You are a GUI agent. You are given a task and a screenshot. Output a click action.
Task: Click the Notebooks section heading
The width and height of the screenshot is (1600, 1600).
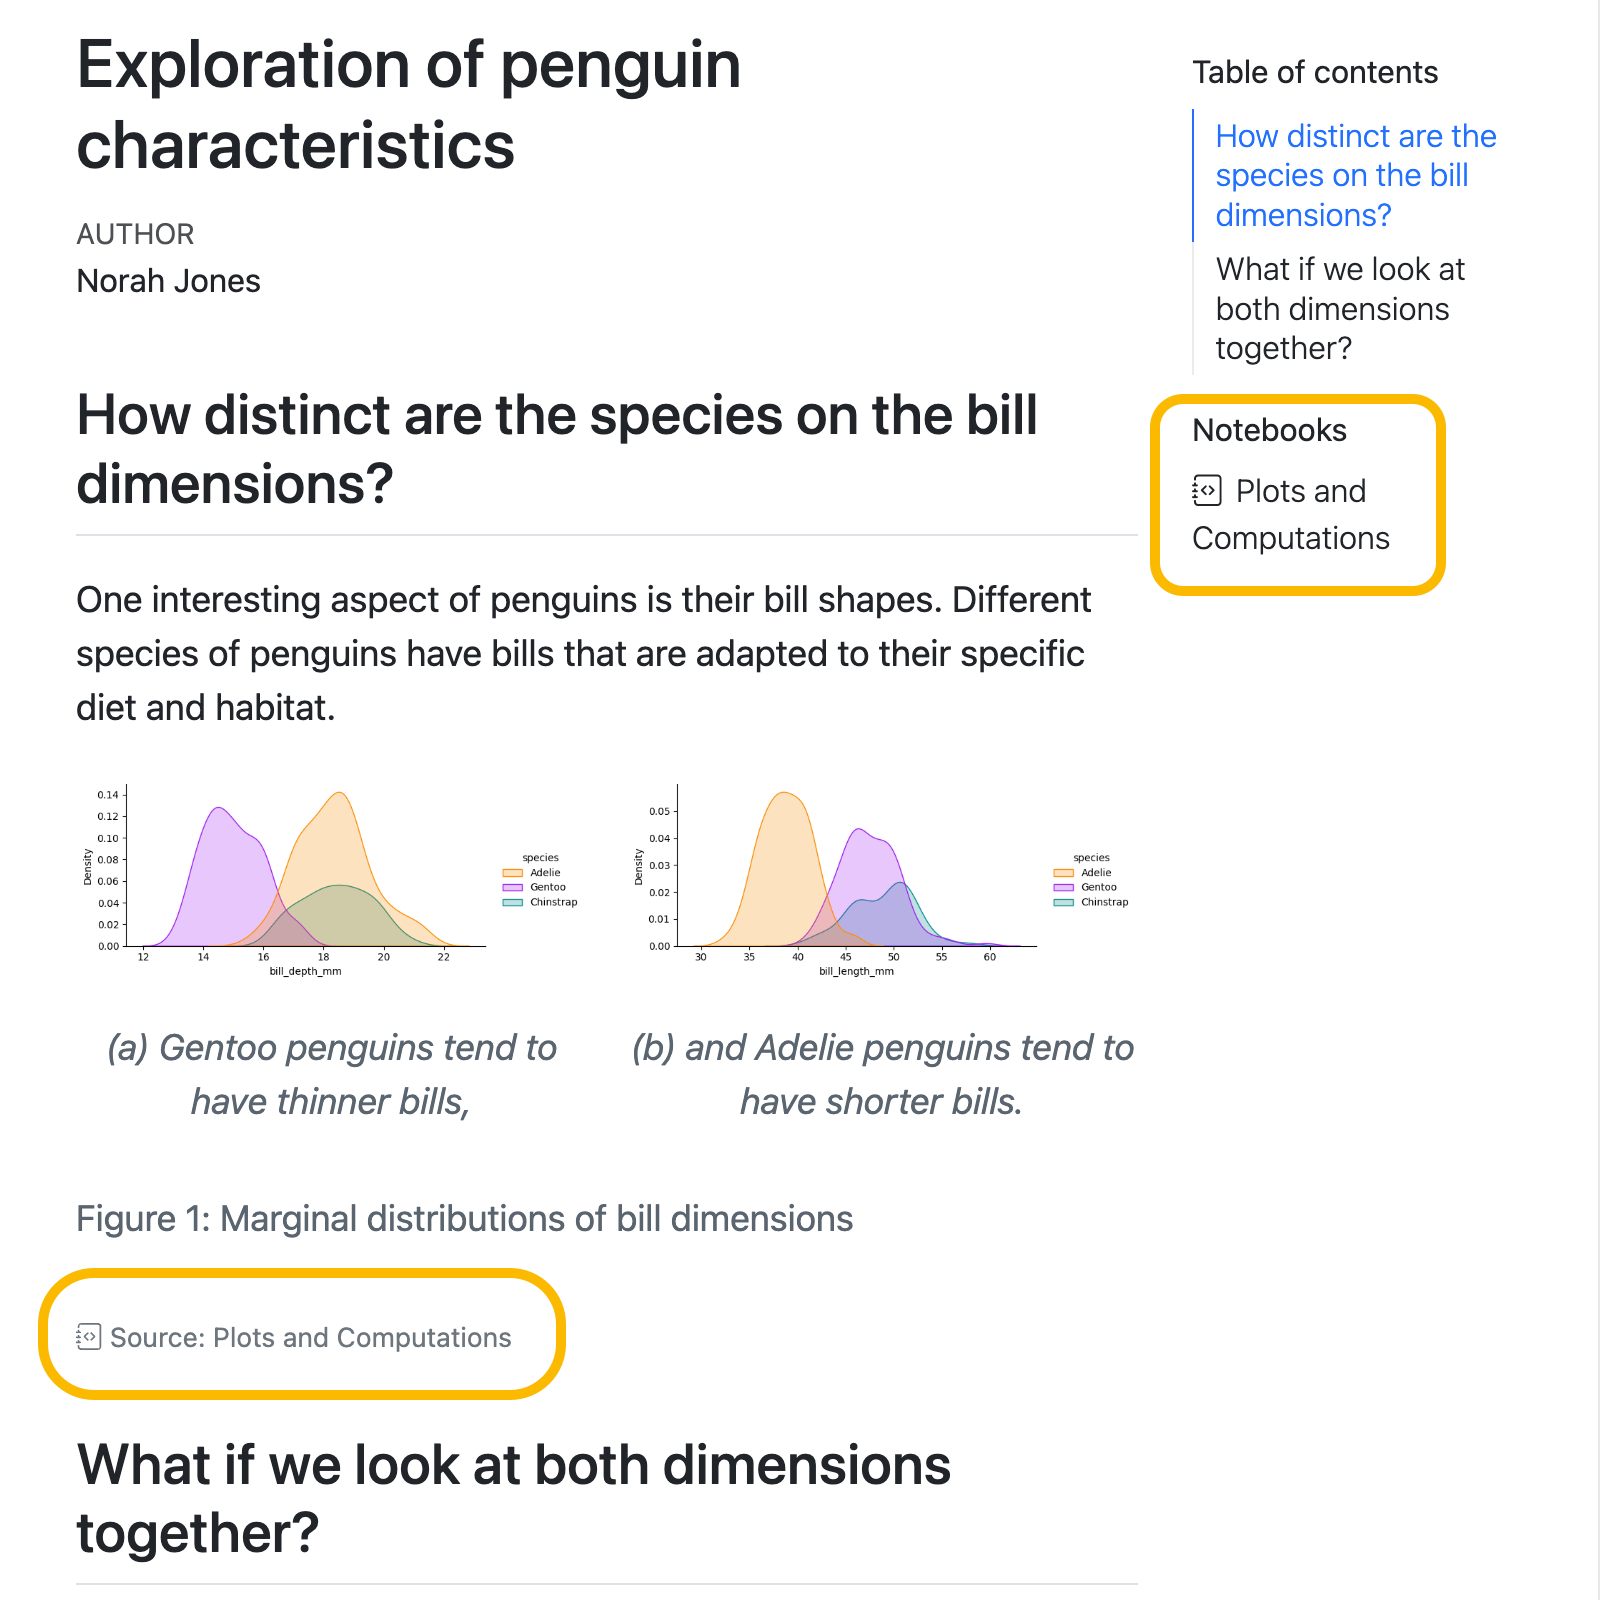[1269, 430]
